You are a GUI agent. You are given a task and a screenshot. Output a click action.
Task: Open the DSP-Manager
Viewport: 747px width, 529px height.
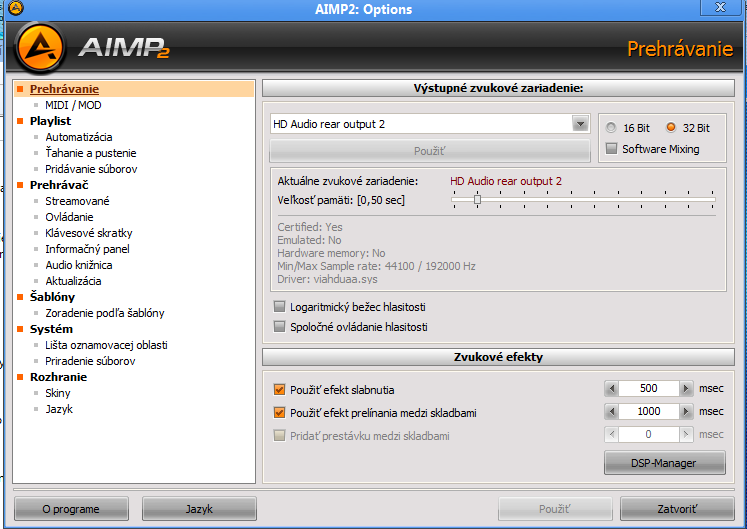(665, 463)
